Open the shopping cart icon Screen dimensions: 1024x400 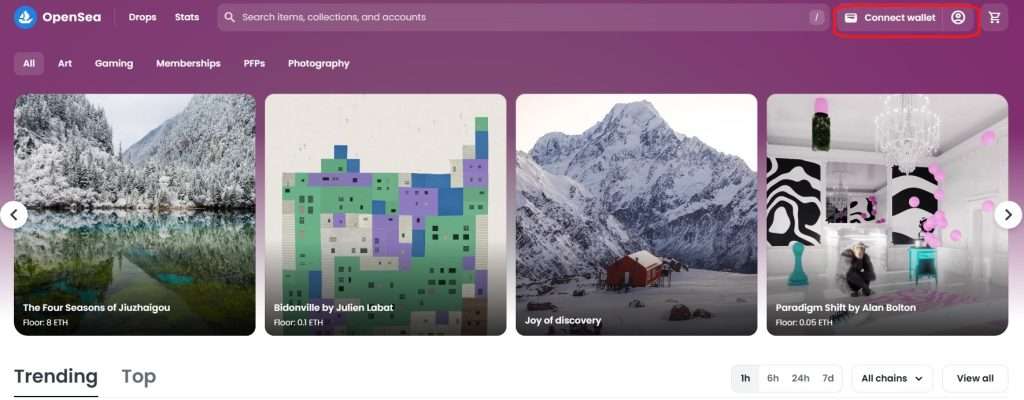point(995,18)
